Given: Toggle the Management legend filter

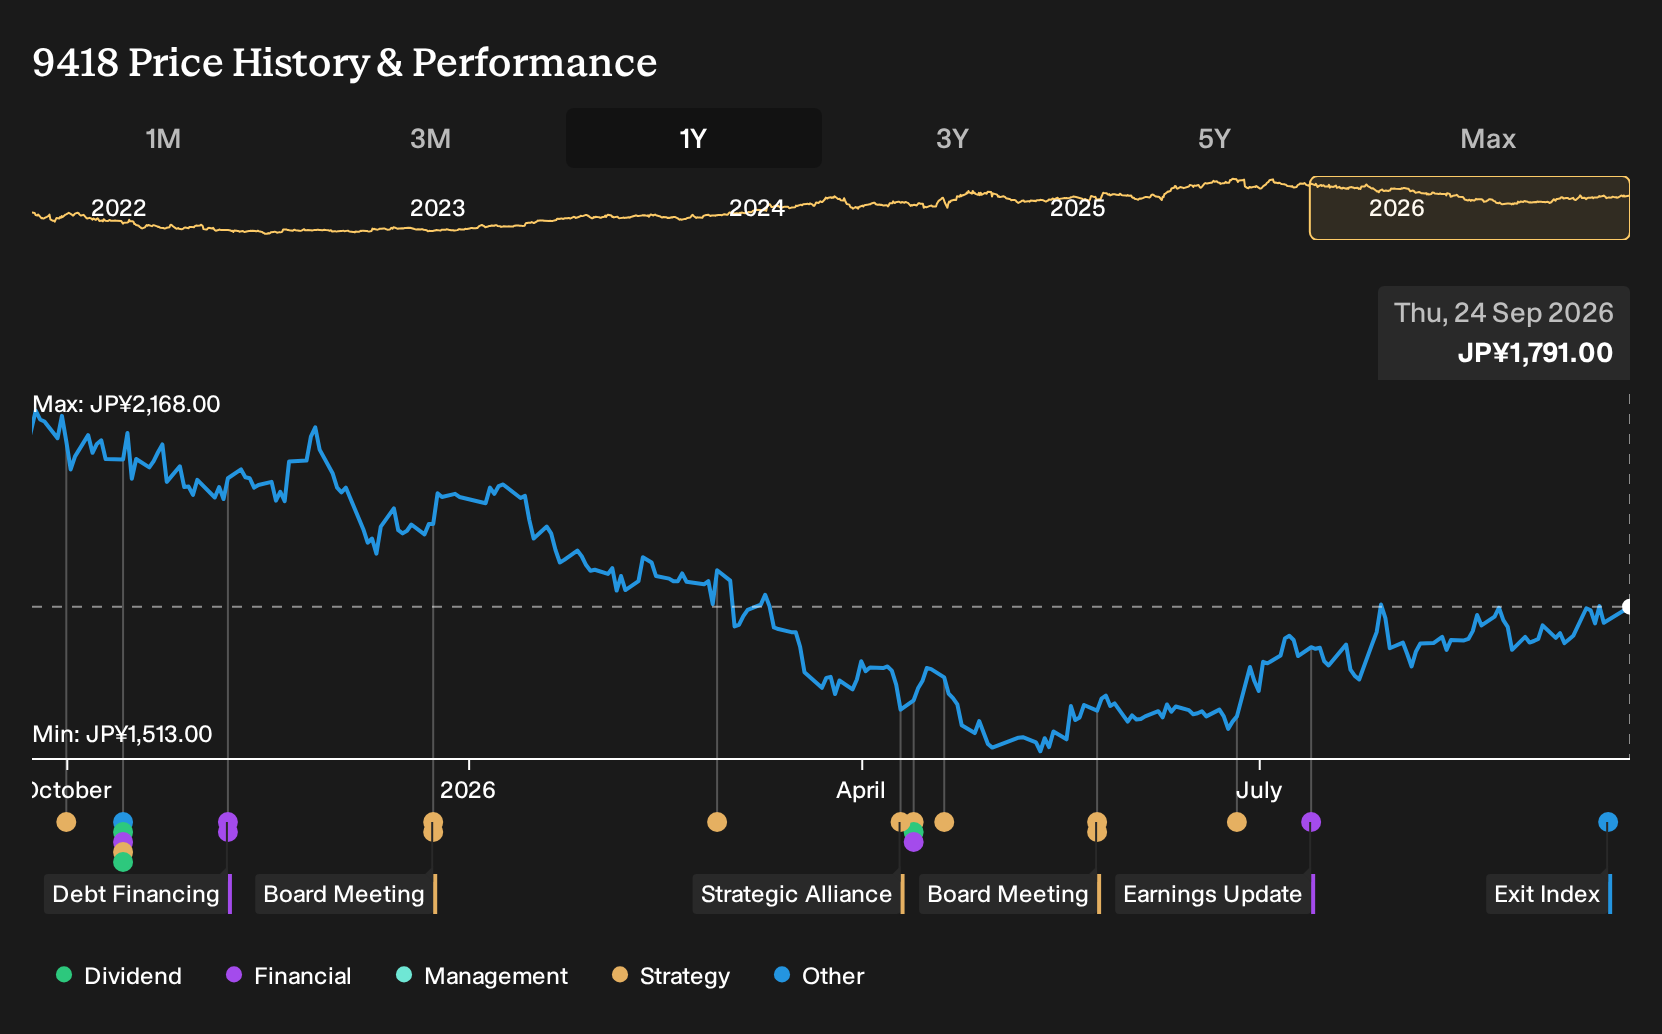Looking at the screenshot, I should point(482,976).
